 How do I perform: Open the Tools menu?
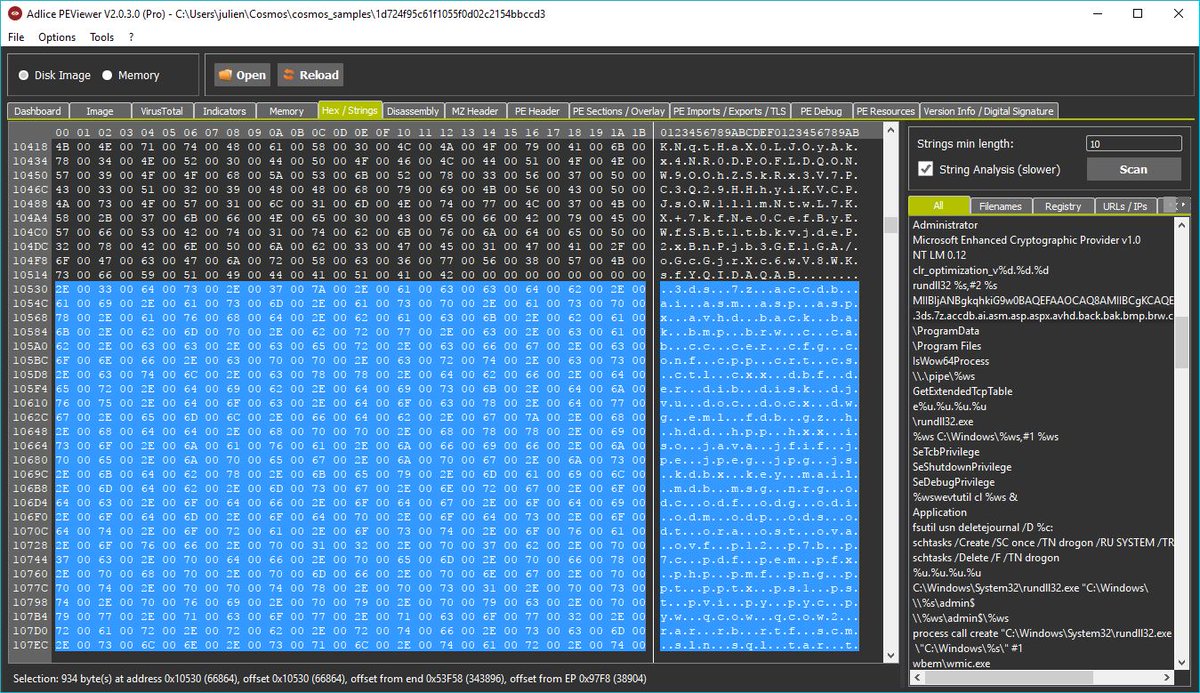[x=102, y=37]
